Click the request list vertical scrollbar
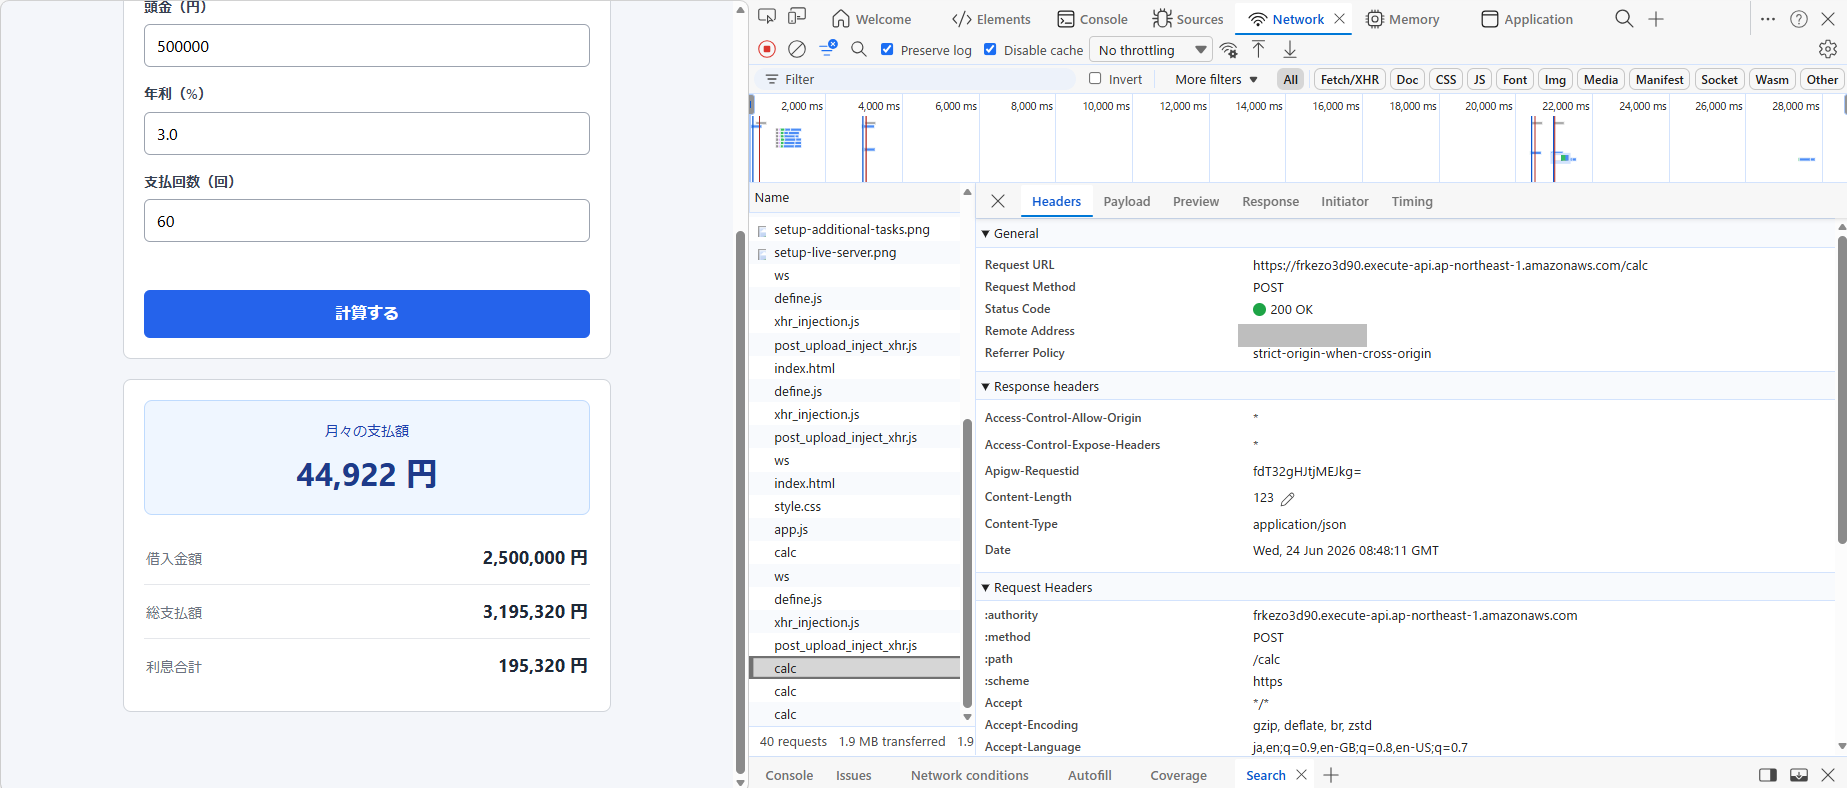The height and width of the screenshot is (788, 1847). coord(967,563)
